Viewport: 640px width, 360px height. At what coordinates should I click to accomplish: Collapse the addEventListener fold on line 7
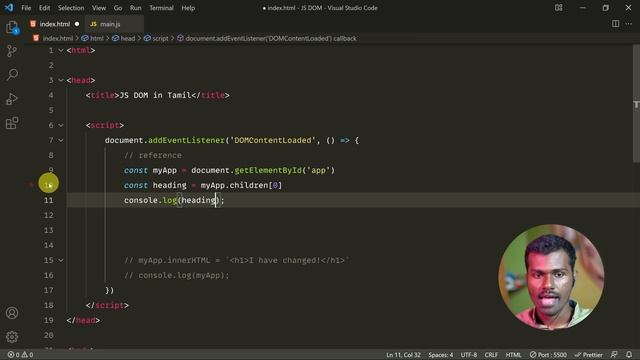point(61,140)
